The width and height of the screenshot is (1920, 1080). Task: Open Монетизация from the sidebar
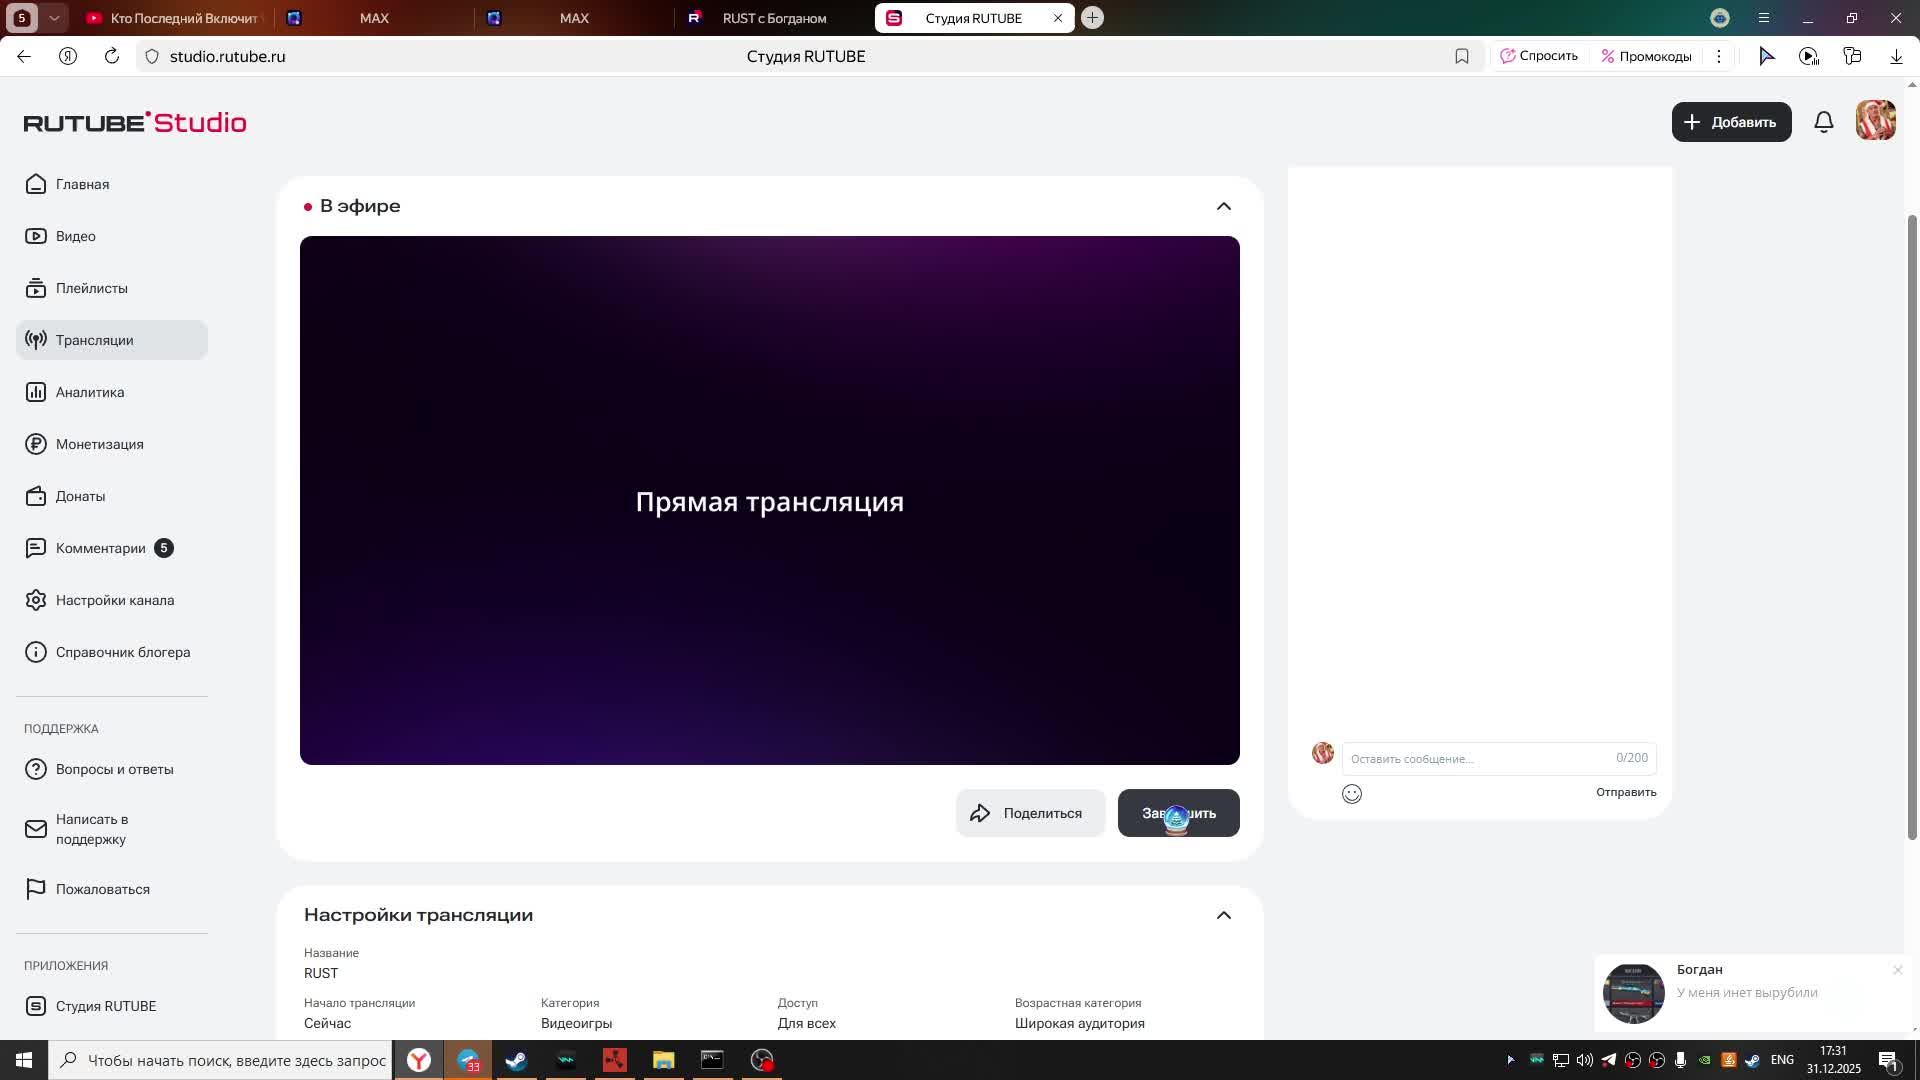coord(99,444)
